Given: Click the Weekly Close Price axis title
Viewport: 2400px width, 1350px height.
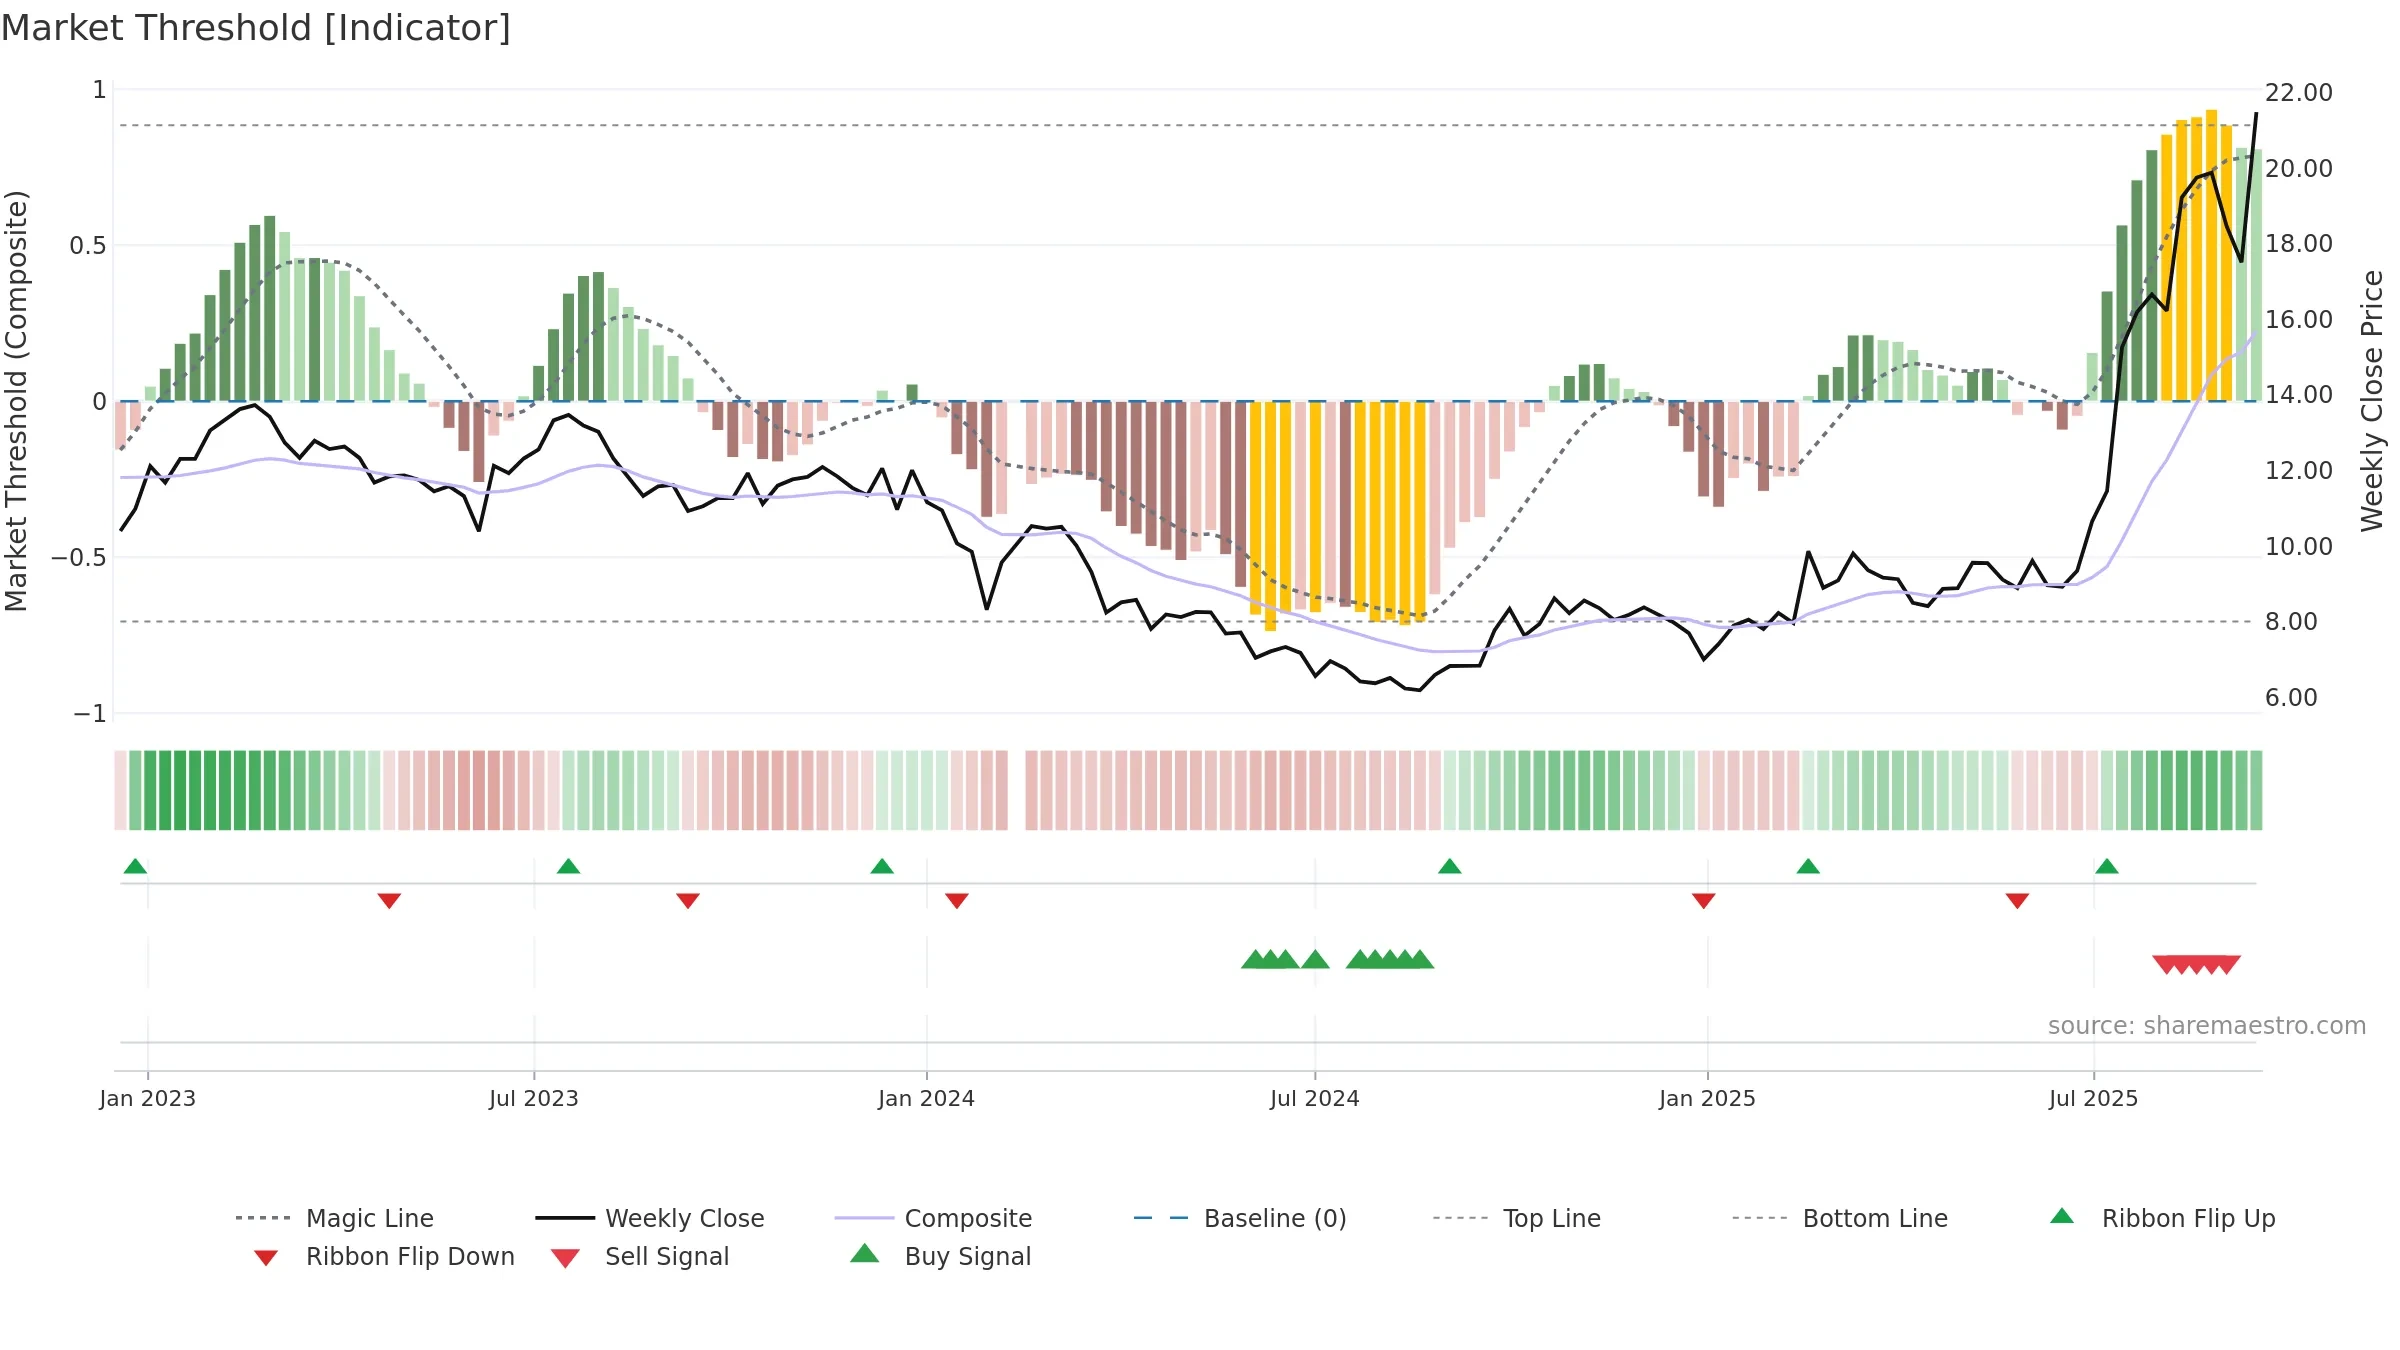Looking at the screenshot, I should 2372,400.
